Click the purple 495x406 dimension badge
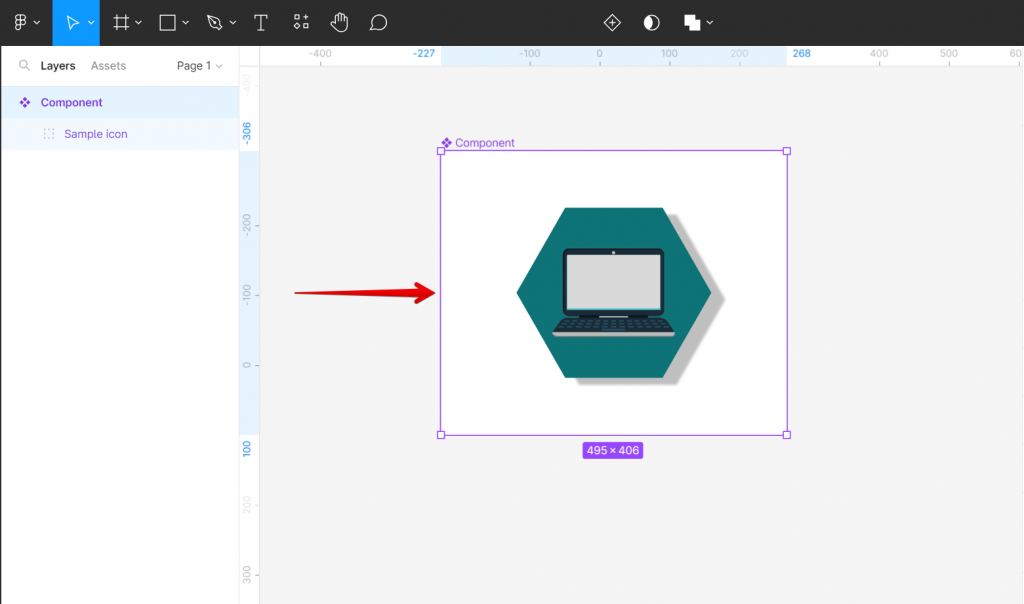The height and width of the screenshot is (604, 1024). 612,450
